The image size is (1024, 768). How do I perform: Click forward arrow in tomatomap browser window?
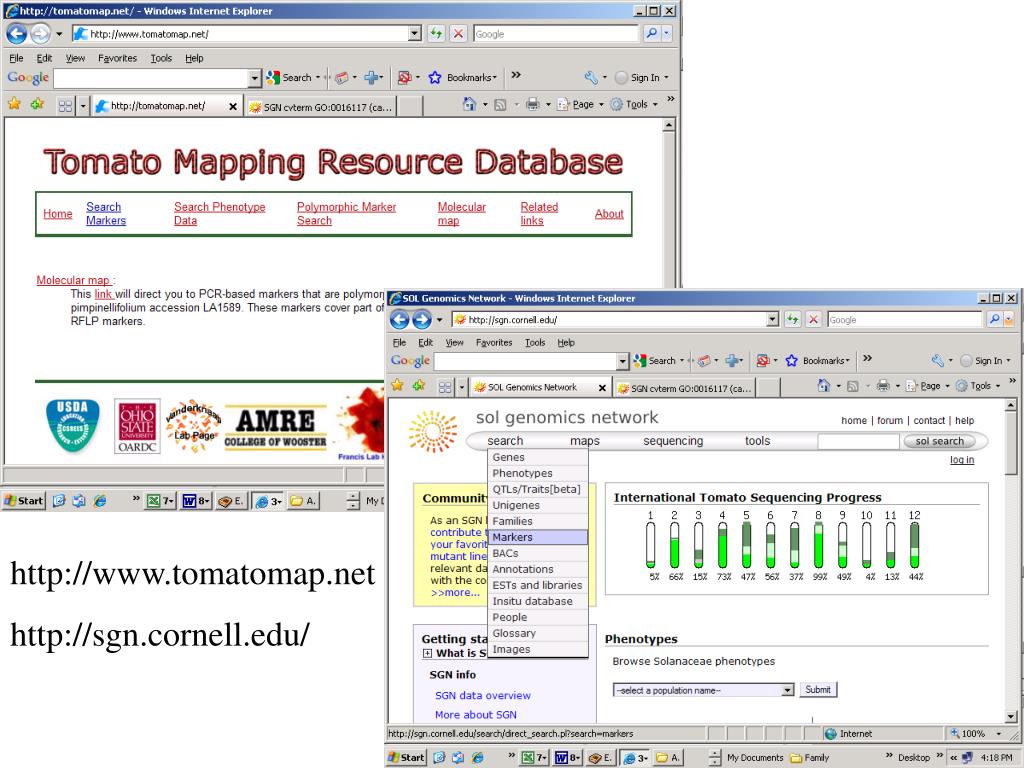point(40,33)
